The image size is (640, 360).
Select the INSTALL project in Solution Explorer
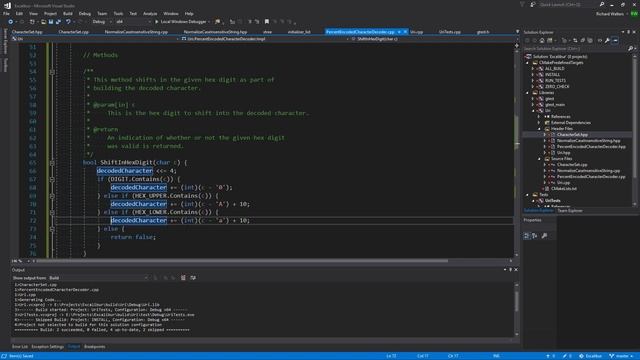pyautogui.click(x=552, y=75)
